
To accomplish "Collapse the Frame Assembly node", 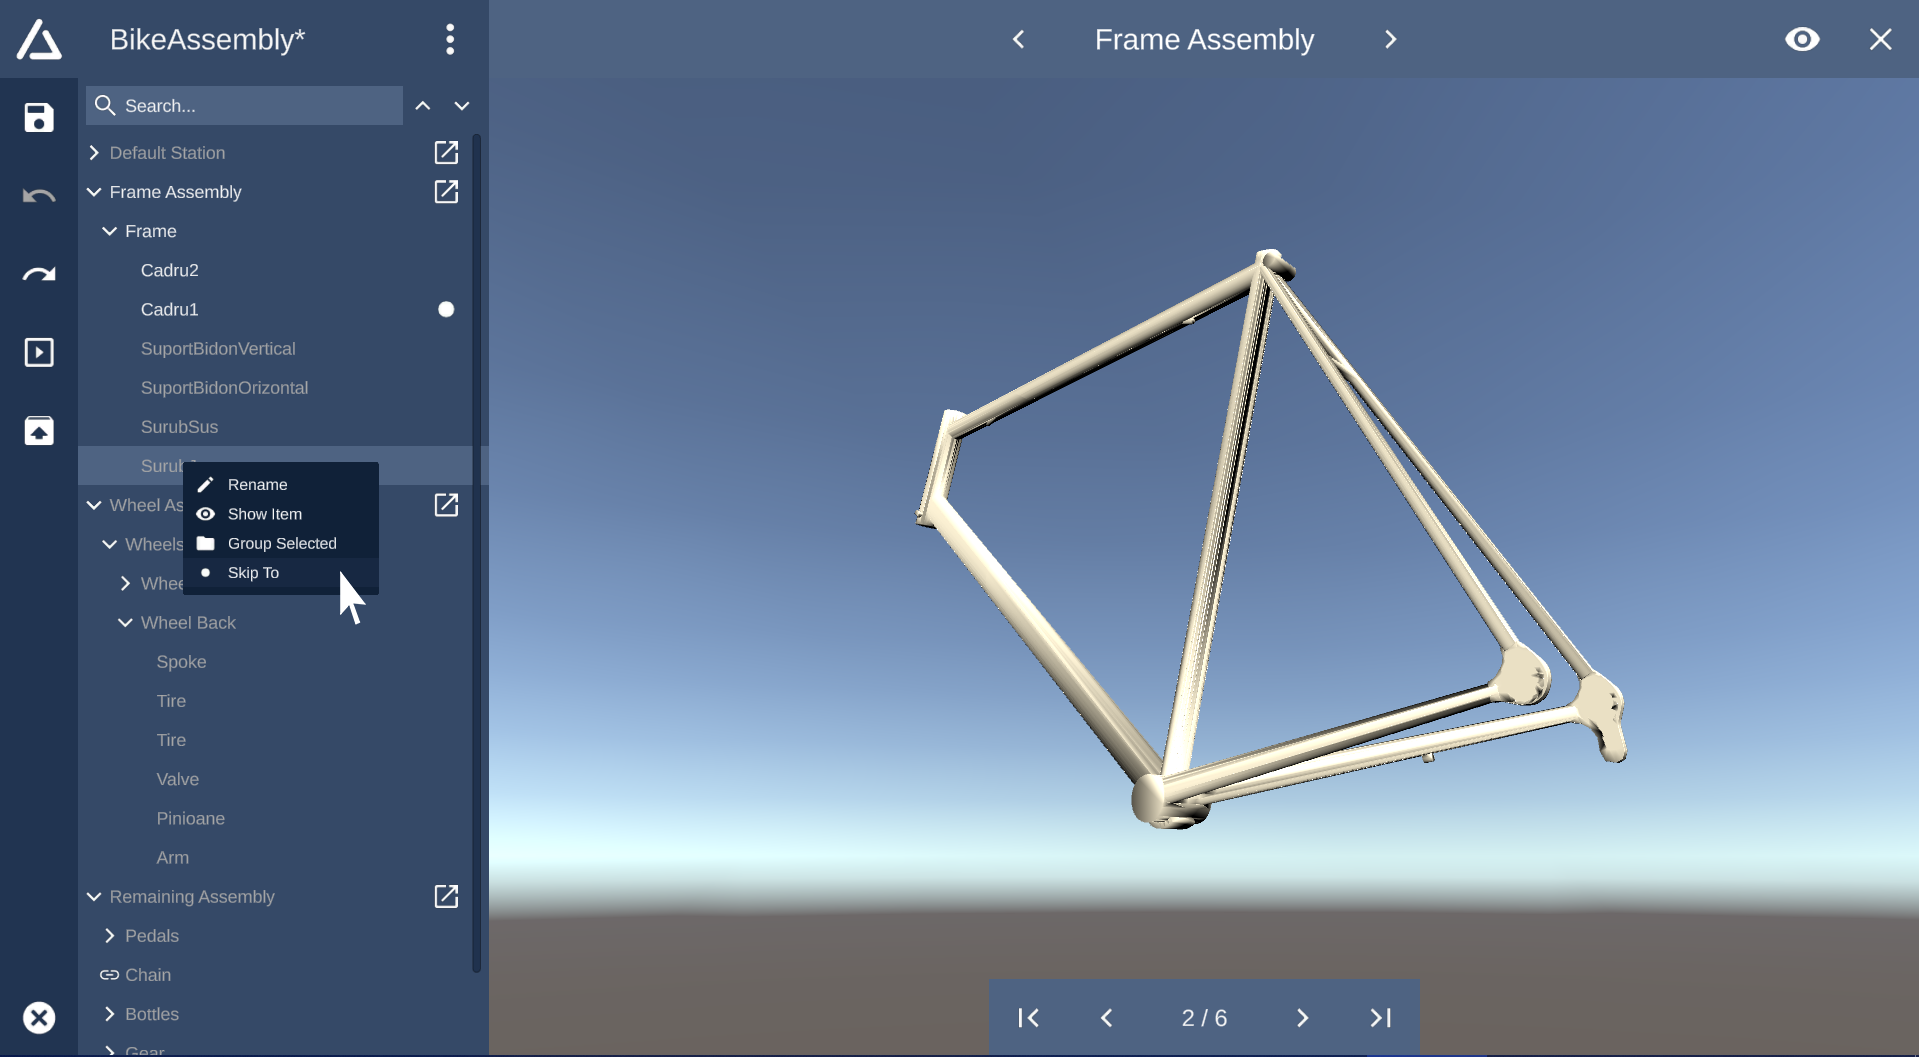I will tap(94, 192).
